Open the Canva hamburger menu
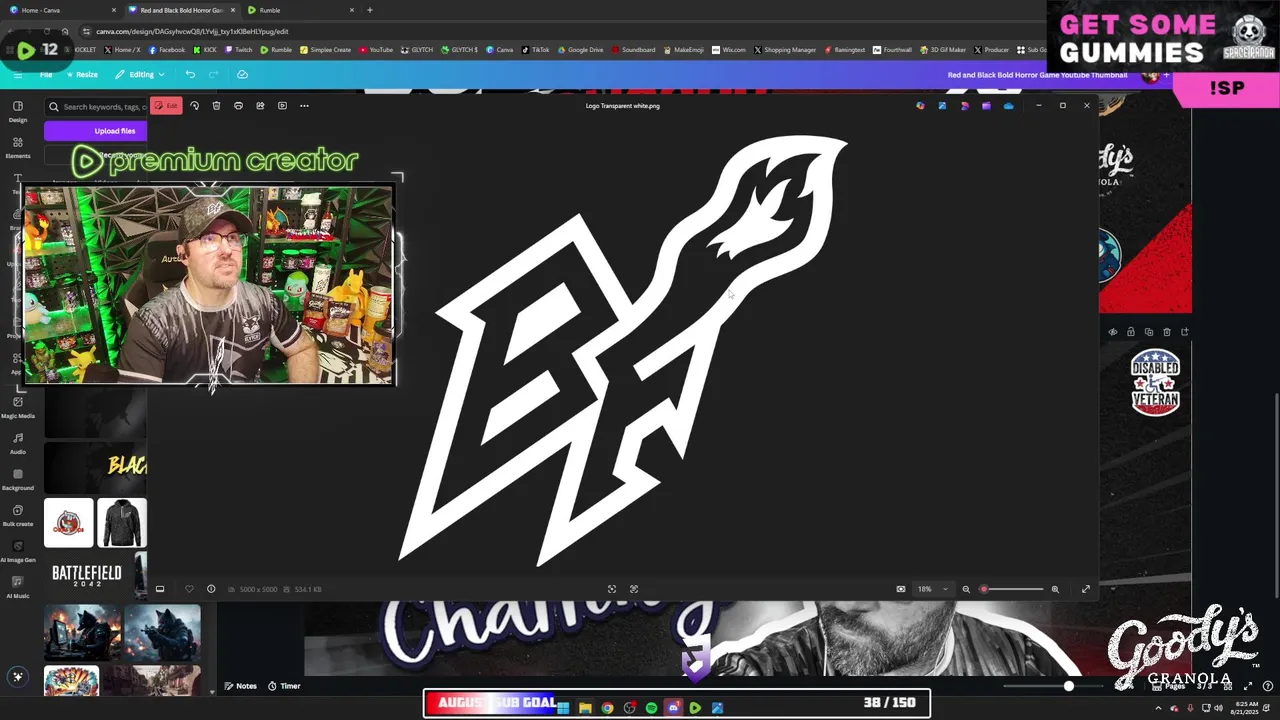 [17, 74]
